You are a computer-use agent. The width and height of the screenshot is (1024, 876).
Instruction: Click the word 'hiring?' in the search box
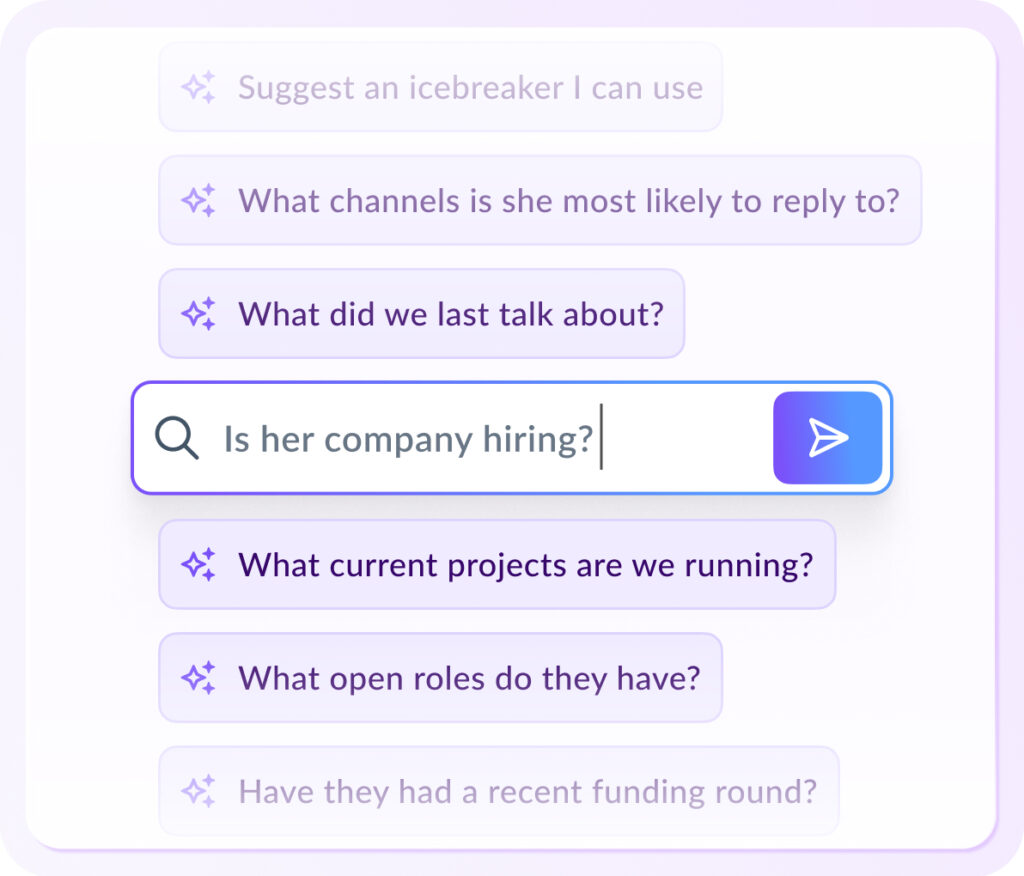pyautogui.click(x=537, y=440)
